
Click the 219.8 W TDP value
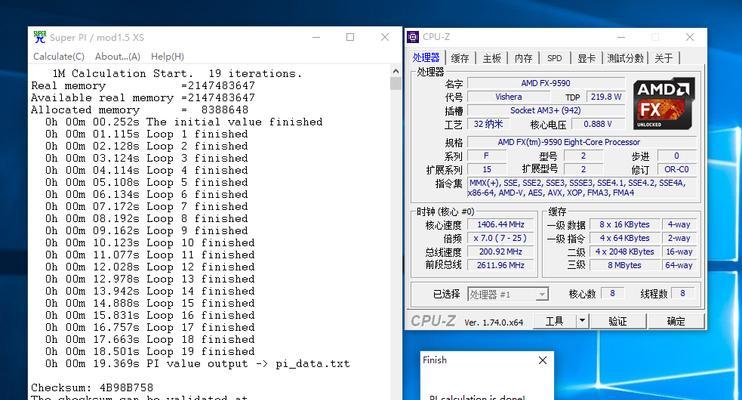606,97
